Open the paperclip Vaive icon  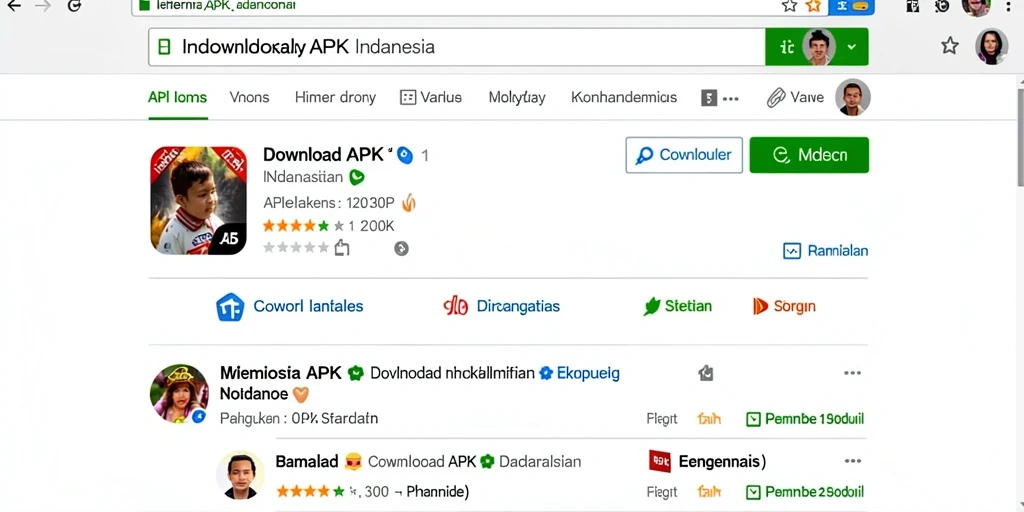click(x=776, y=98)
